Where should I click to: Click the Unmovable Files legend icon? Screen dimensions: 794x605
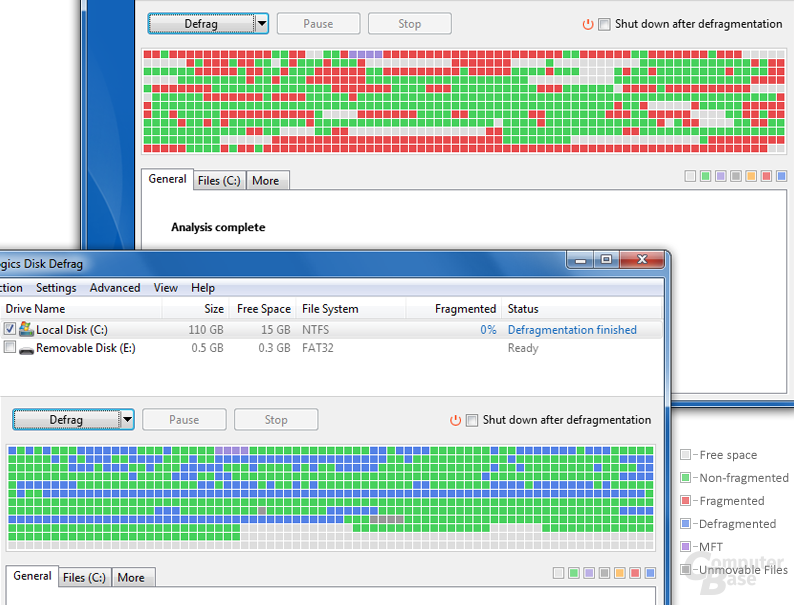pos(685,570)
